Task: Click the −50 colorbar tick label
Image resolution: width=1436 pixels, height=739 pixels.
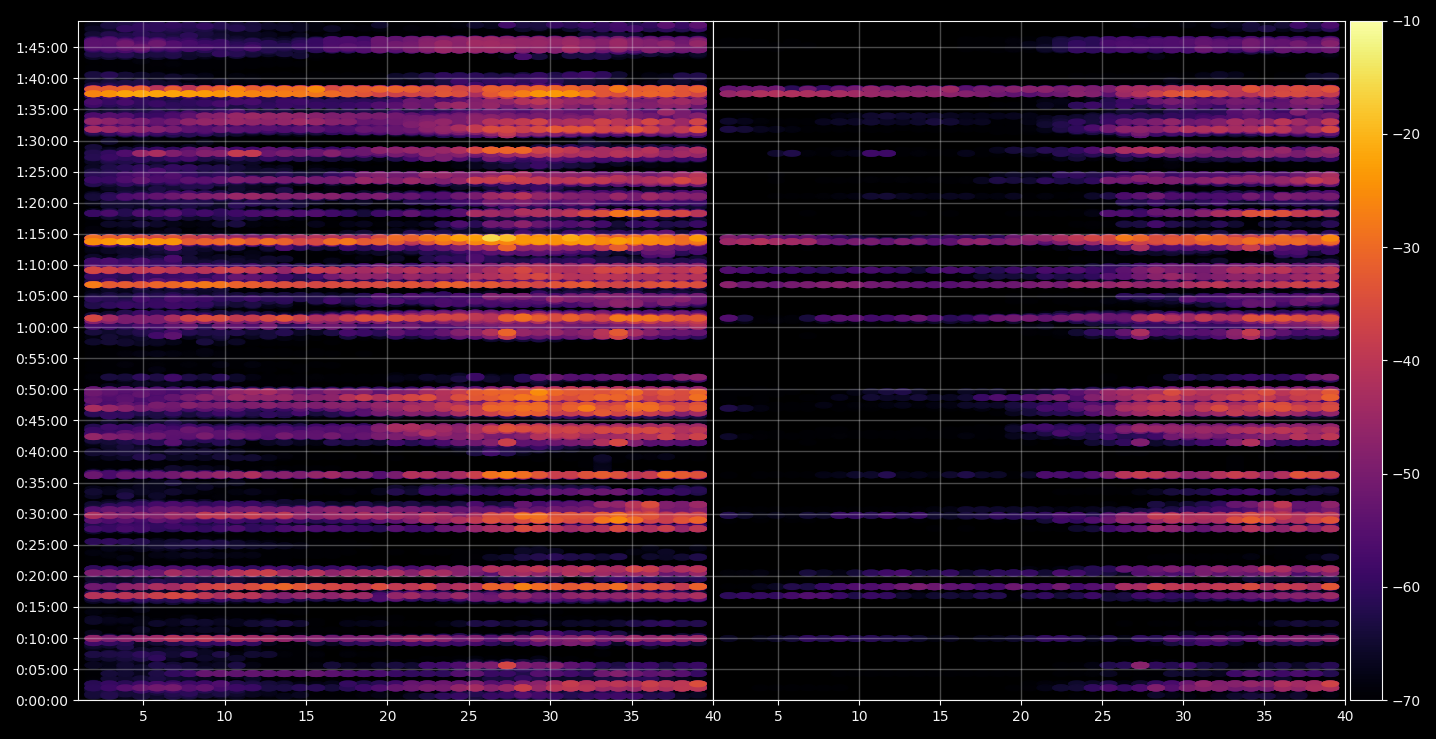Action: pyautogui.click(x=1405, y=474)
